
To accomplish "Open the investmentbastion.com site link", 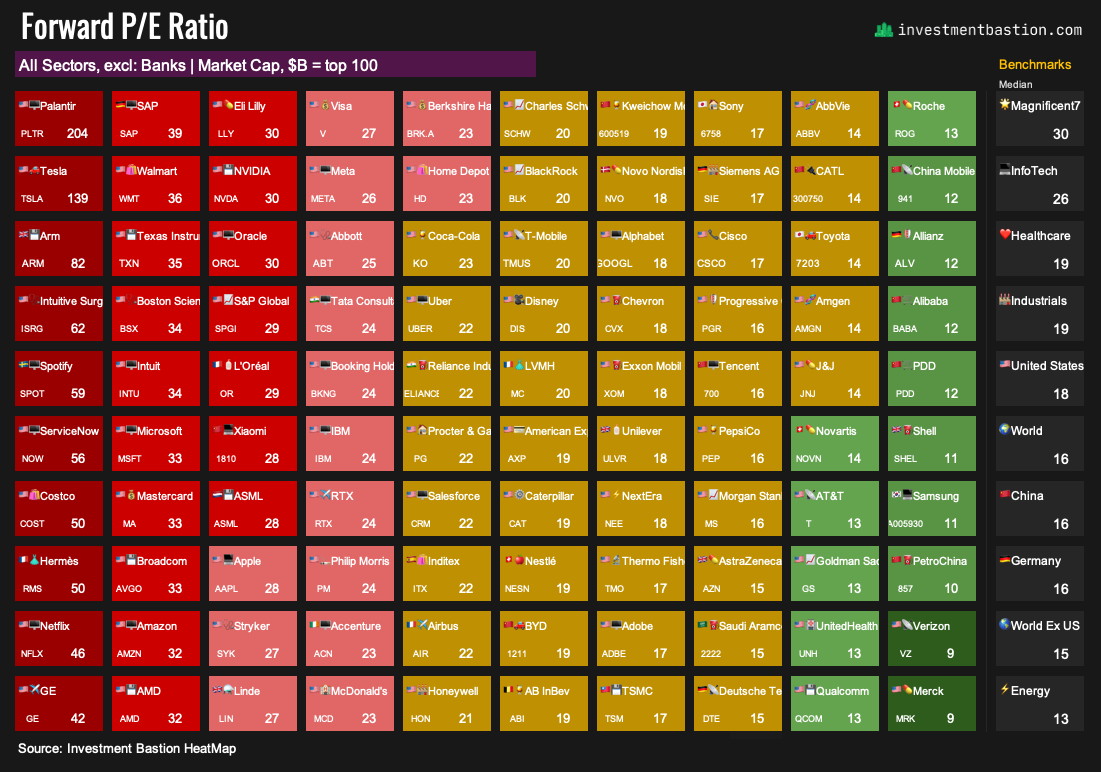I will coord(990,30).
